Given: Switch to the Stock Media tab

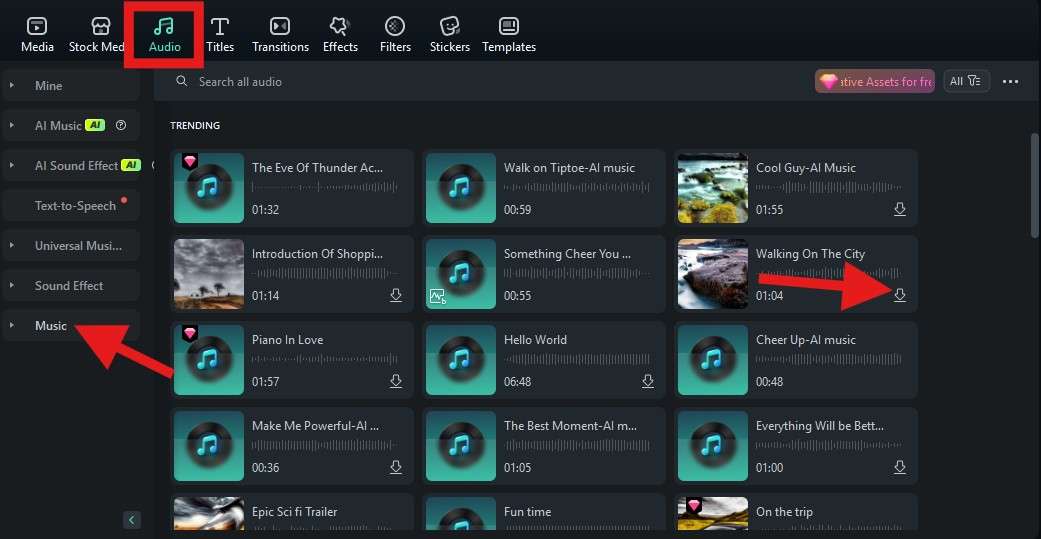Looking at the screenshot, I should point(96,35).
